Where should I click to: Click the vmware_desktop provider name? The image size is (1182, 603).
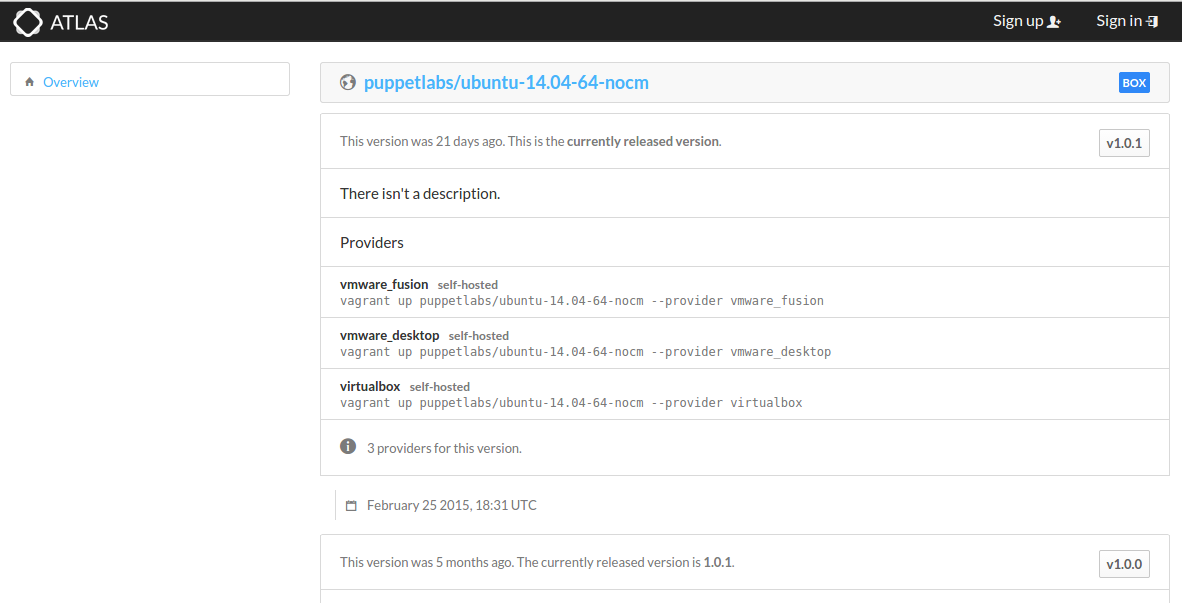pos(389,335)
